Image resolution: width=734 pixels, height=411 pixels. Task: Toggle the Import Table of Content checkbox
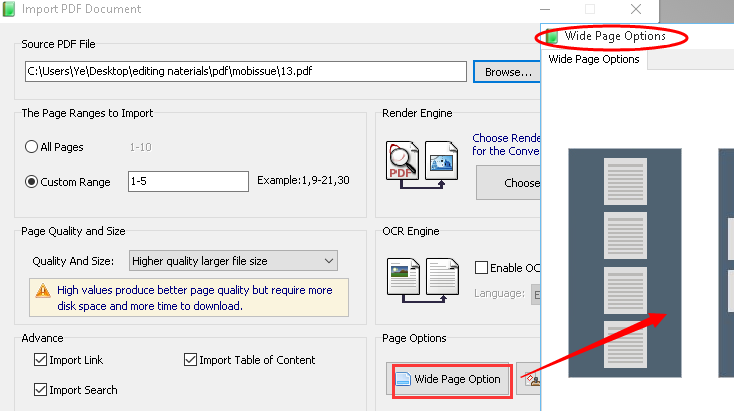pyautogui.click(x=190, y=360)
